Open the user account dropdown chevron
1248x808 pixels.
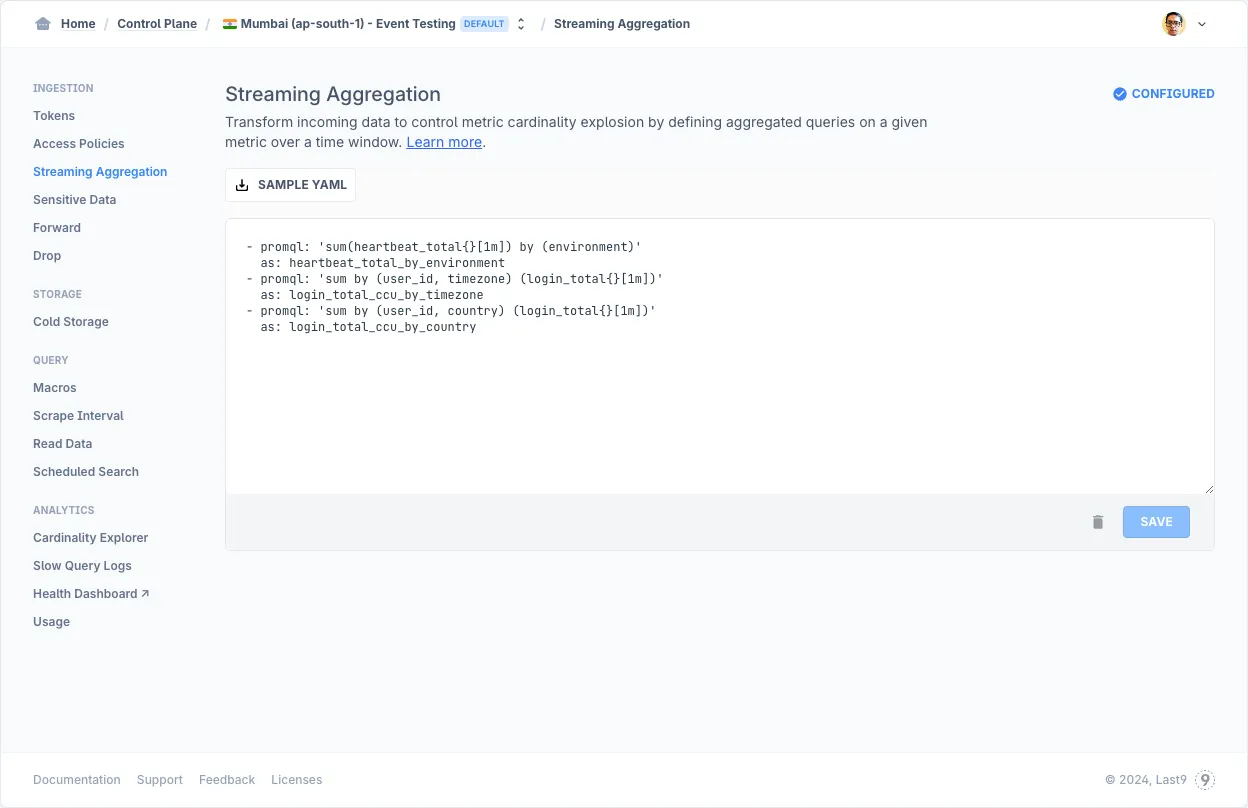[1202, 25]
